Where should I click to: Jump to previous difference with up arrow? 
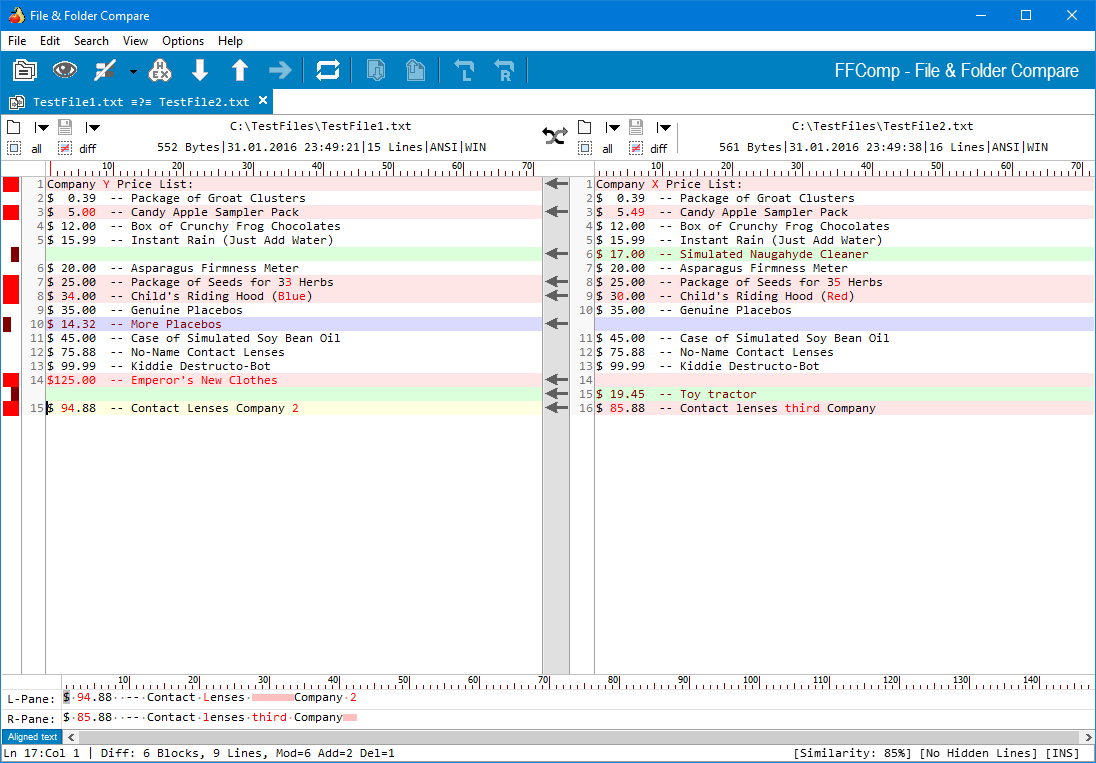240,70
